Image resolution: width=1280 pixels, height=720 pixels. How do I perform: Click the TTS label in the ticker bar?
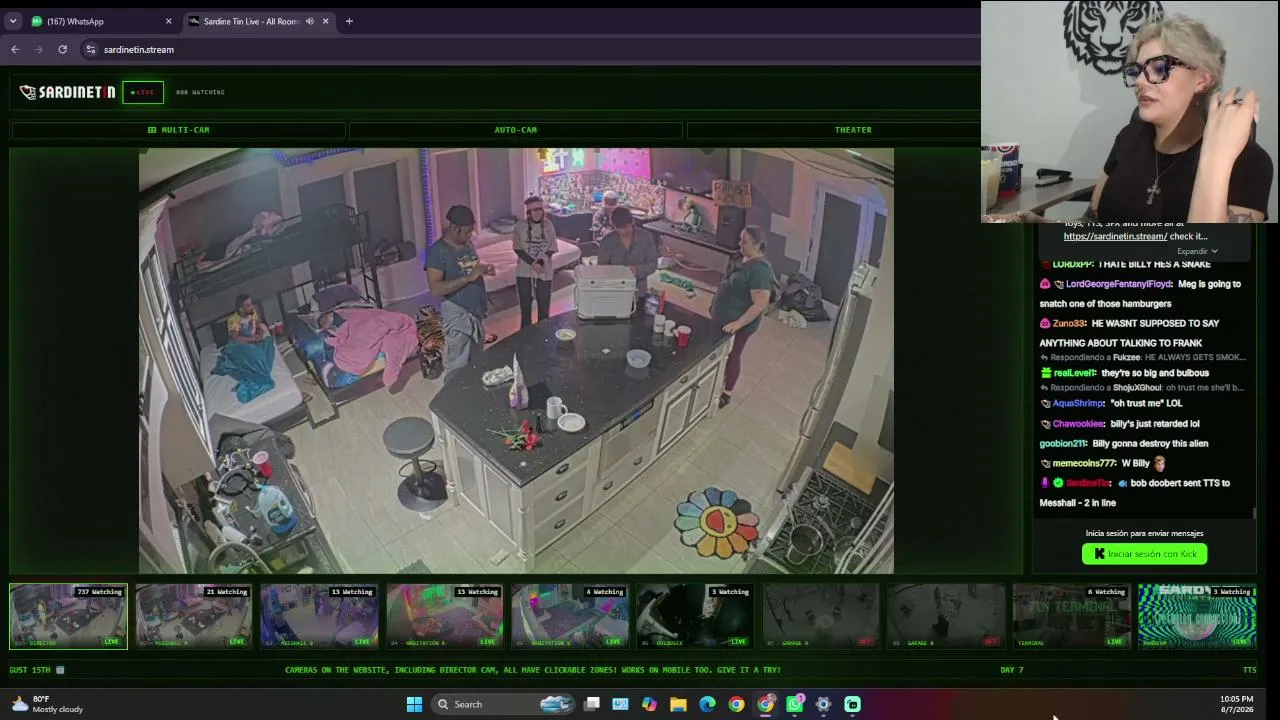click(x=1249, y=670)
